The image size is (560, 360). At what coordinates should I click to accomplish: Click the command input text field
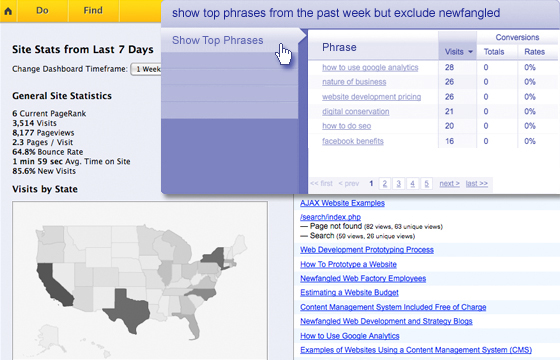click(x=360, y=13)
